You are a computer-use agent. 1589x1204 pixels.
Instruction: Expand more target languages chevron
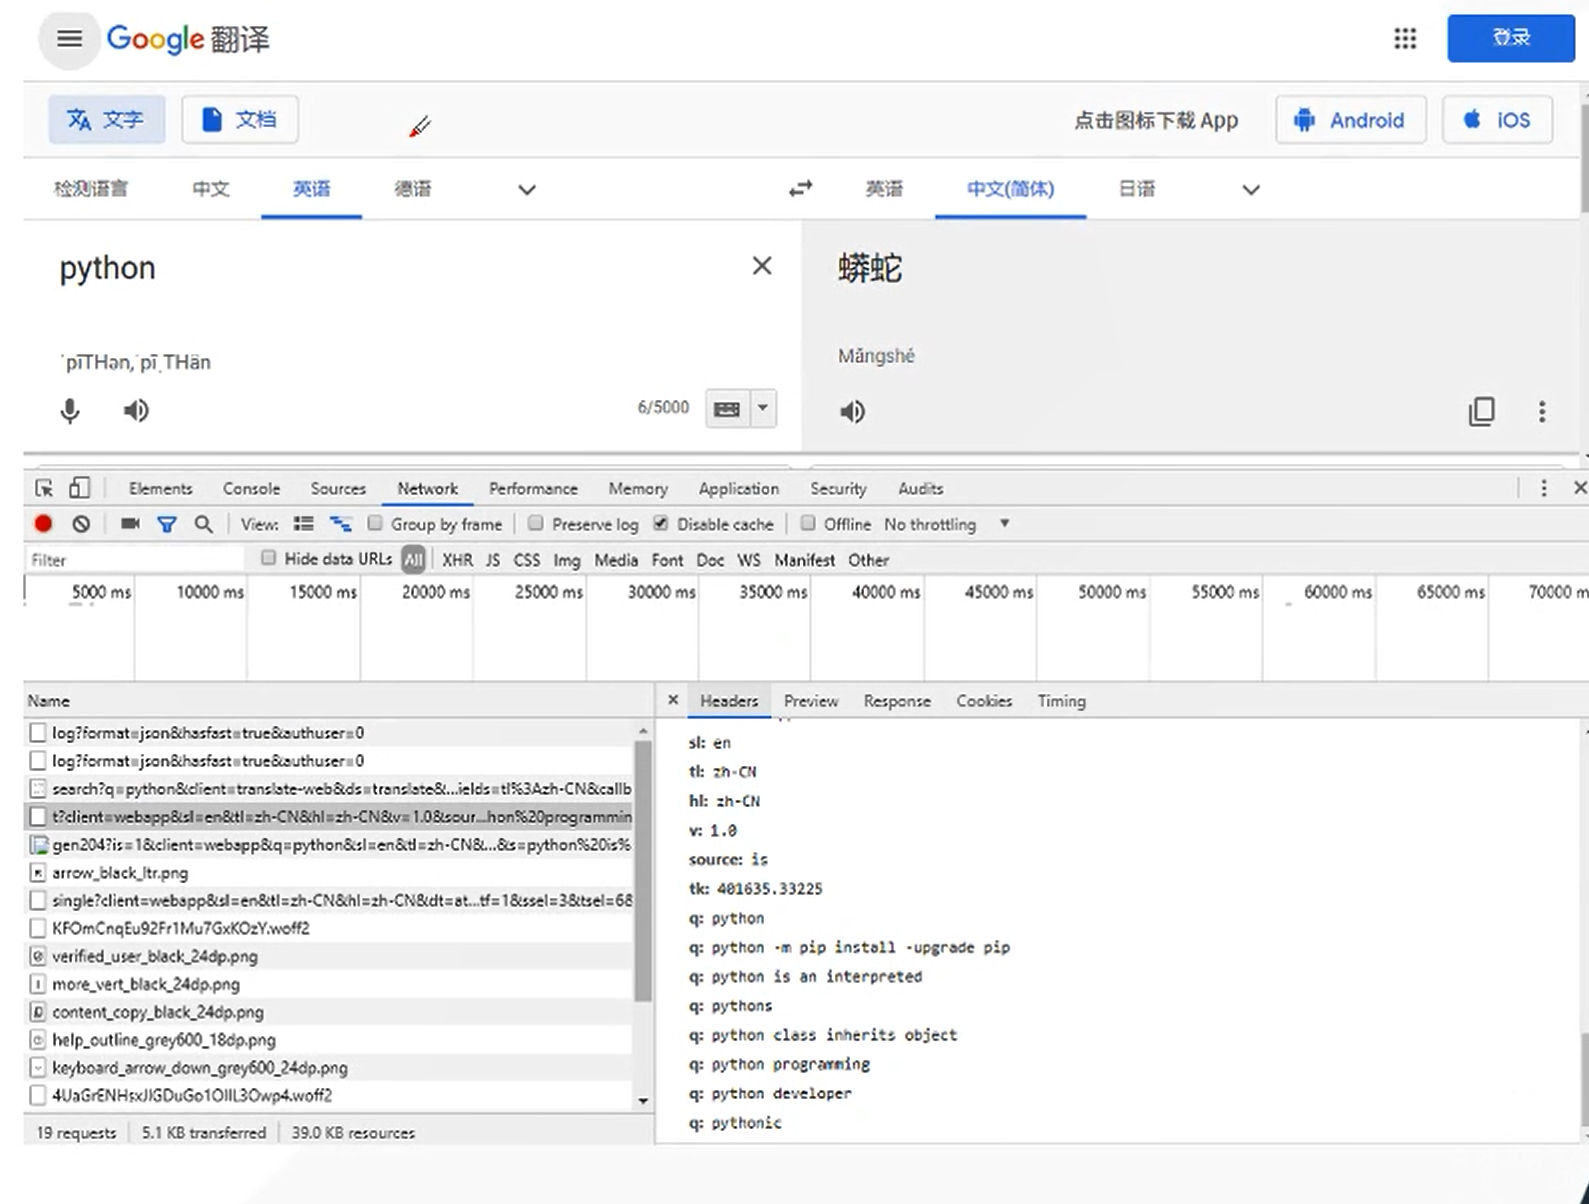tap(1251, 190)
